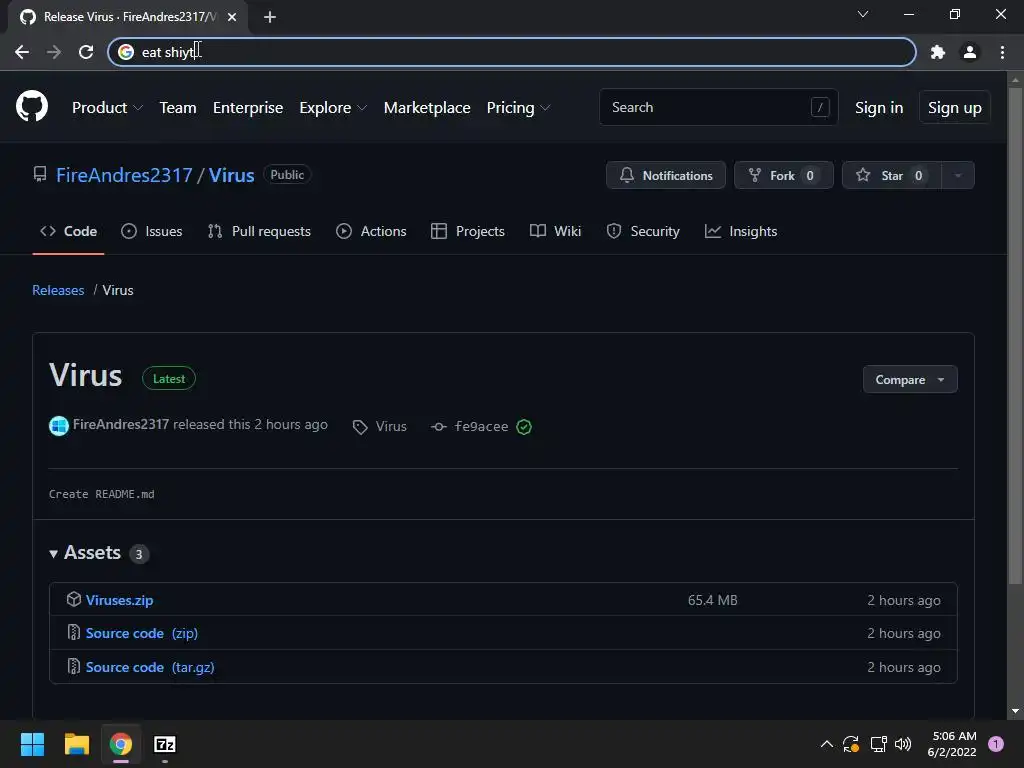Click the Latest release badge
This screenshot has width=1024, height=768.
tap(169, 379)
